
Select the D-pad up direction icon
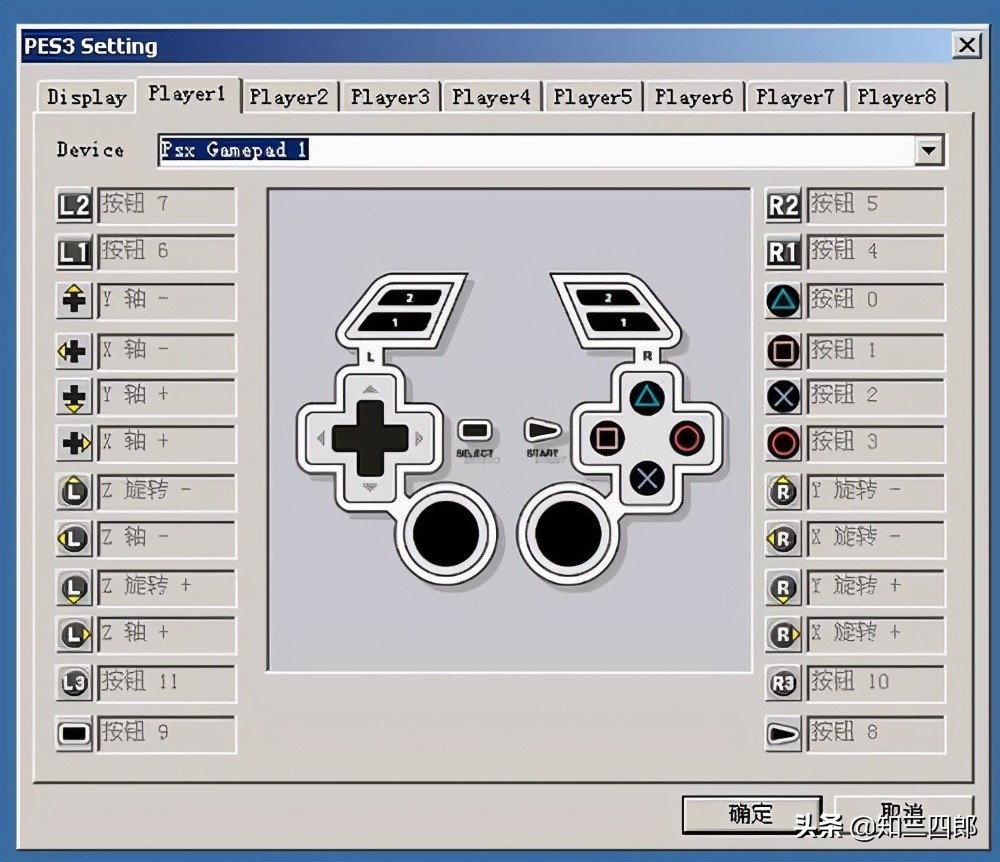point(74,301)
